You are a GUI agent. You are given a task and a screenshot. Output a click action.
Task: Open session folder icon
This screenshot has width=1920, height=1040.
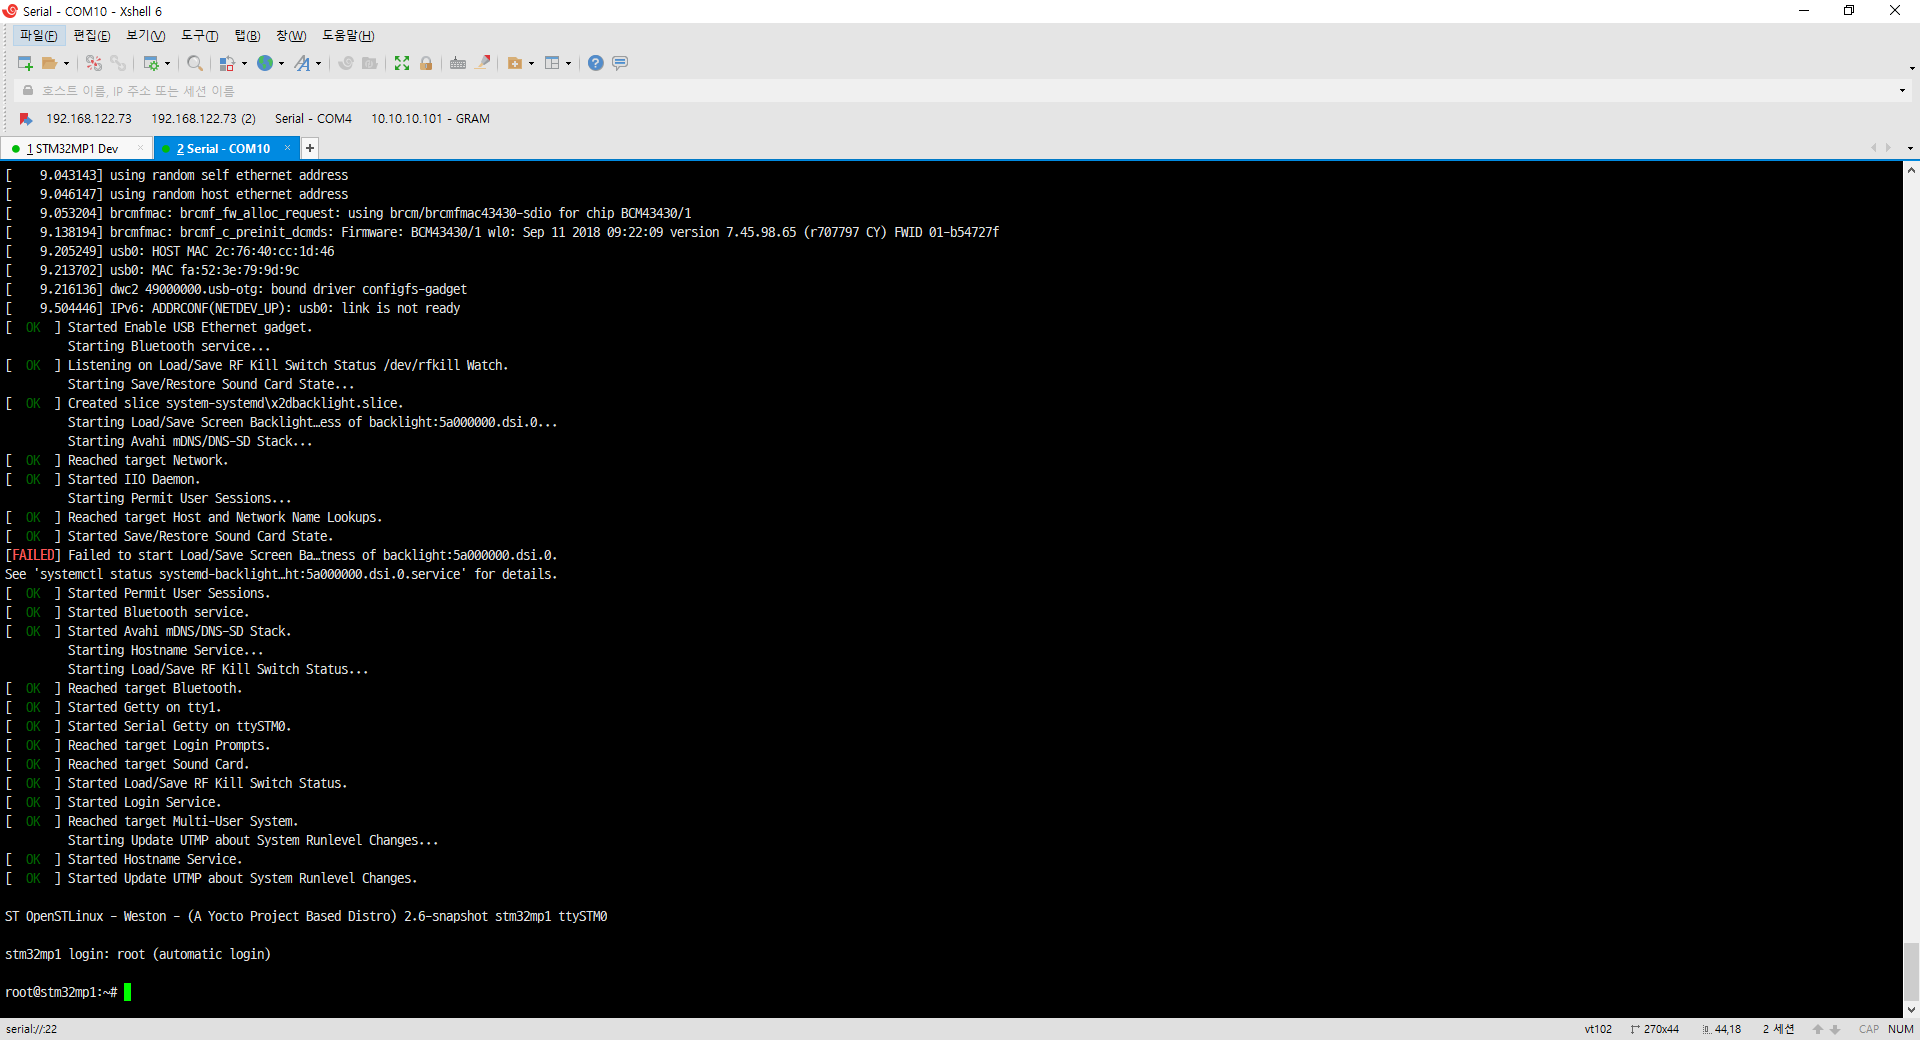coord(49,63)
